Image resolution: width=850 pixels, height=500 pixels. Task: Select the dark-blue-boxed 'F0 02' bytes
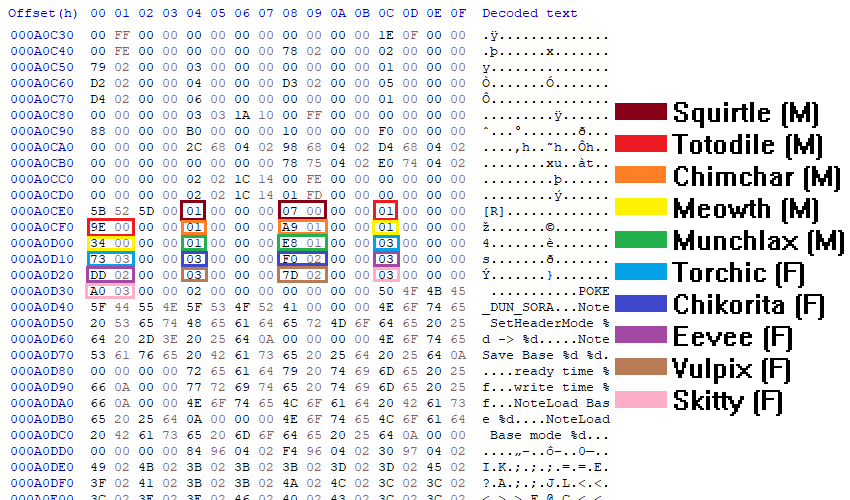302,259
